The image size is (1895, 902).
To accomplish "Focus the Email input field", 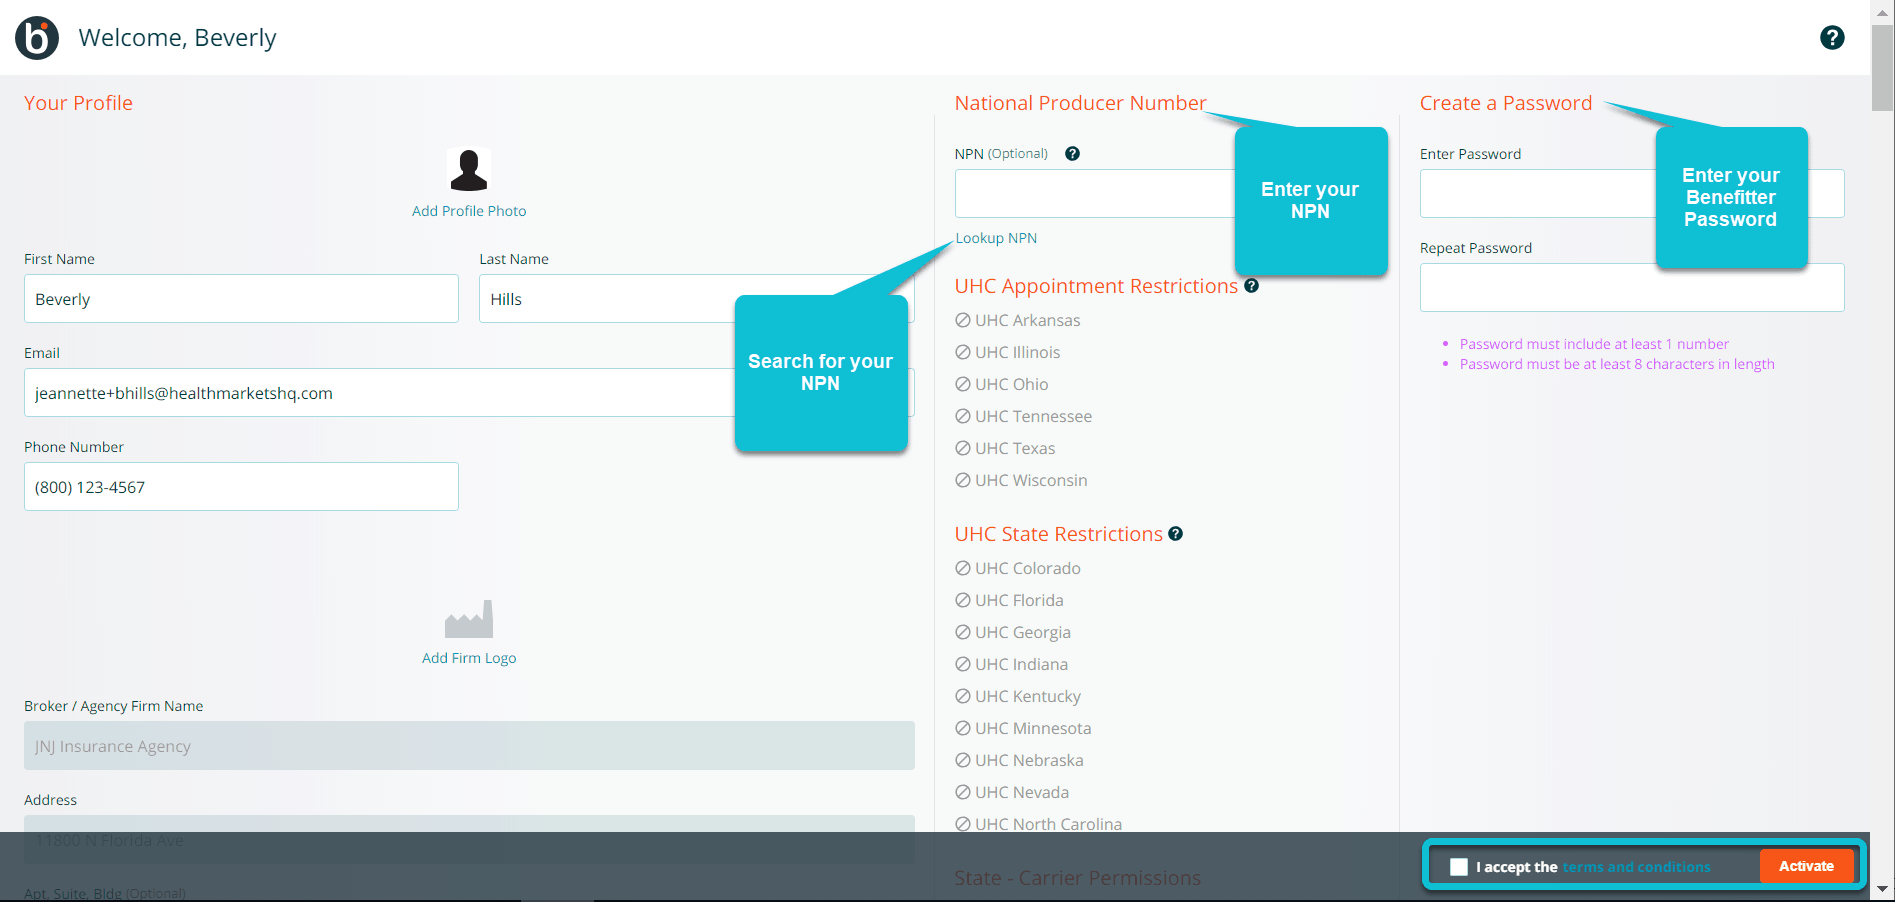I will click(x=469, y=393).
